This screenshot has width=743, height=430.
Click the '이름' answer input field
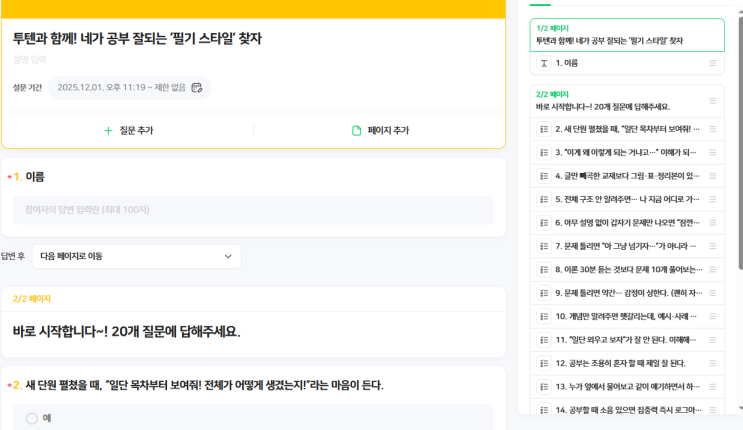click(x=253, y=210)
